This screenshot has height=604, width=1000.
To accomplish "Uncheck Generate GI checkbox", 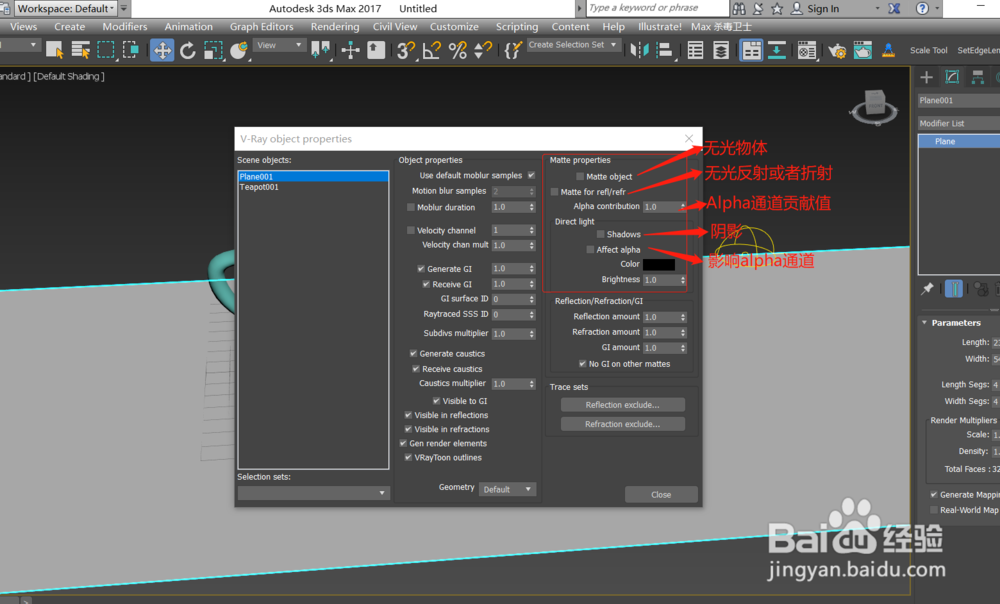I will [x=421, y=269].
